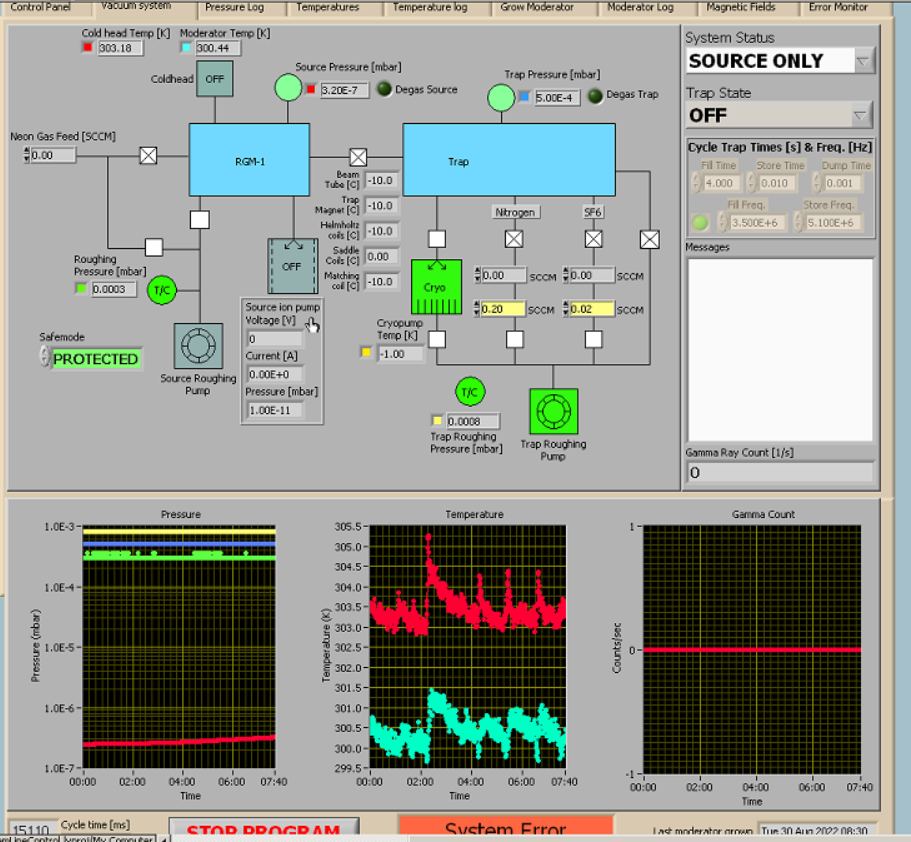Click the Source Roughing Pump icon
The height and width of the screenshot is (842, 911).
[x=199, y=346]
